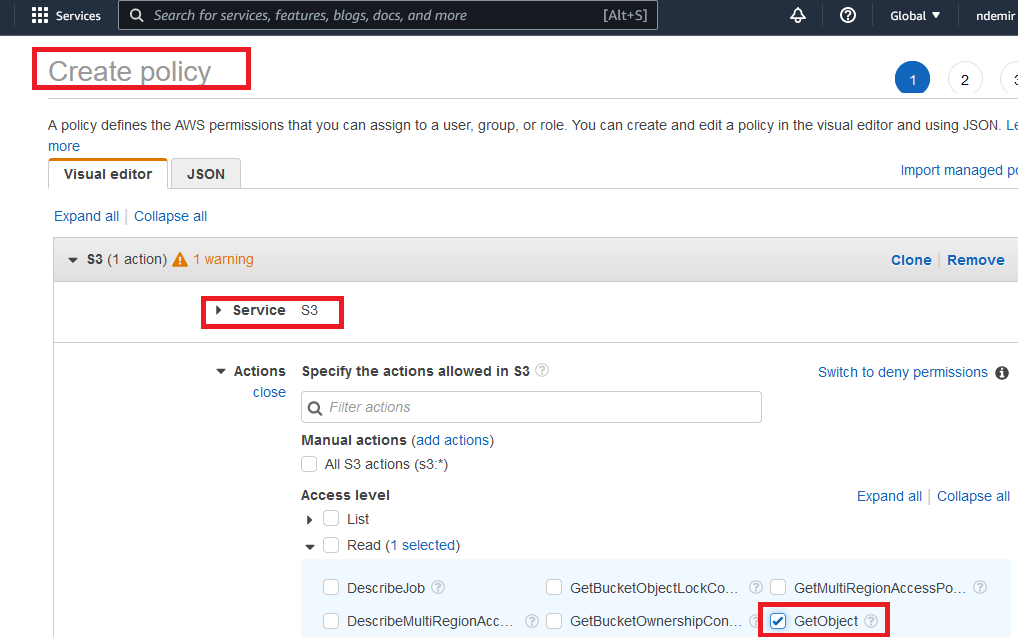
Task: Click Switch to deny permissions link
Action: 902,372
